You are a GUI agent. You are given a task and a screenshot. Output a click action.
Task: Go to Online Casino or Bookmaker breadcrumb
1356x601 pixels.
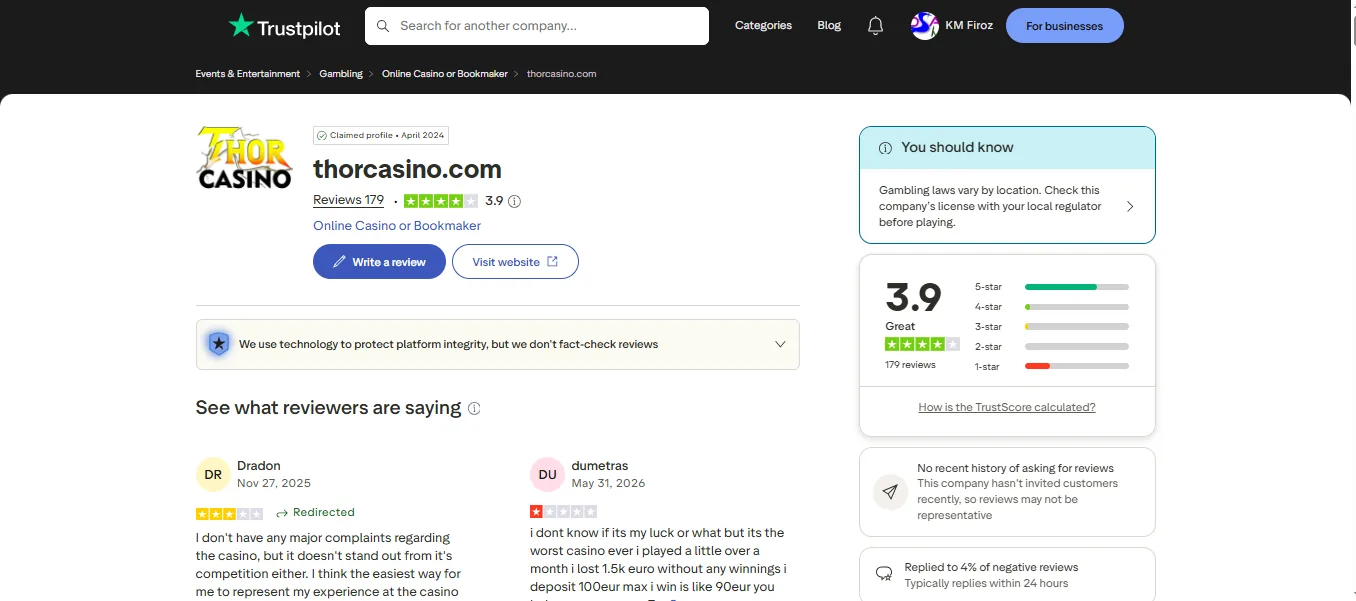[x=445, y=74]
